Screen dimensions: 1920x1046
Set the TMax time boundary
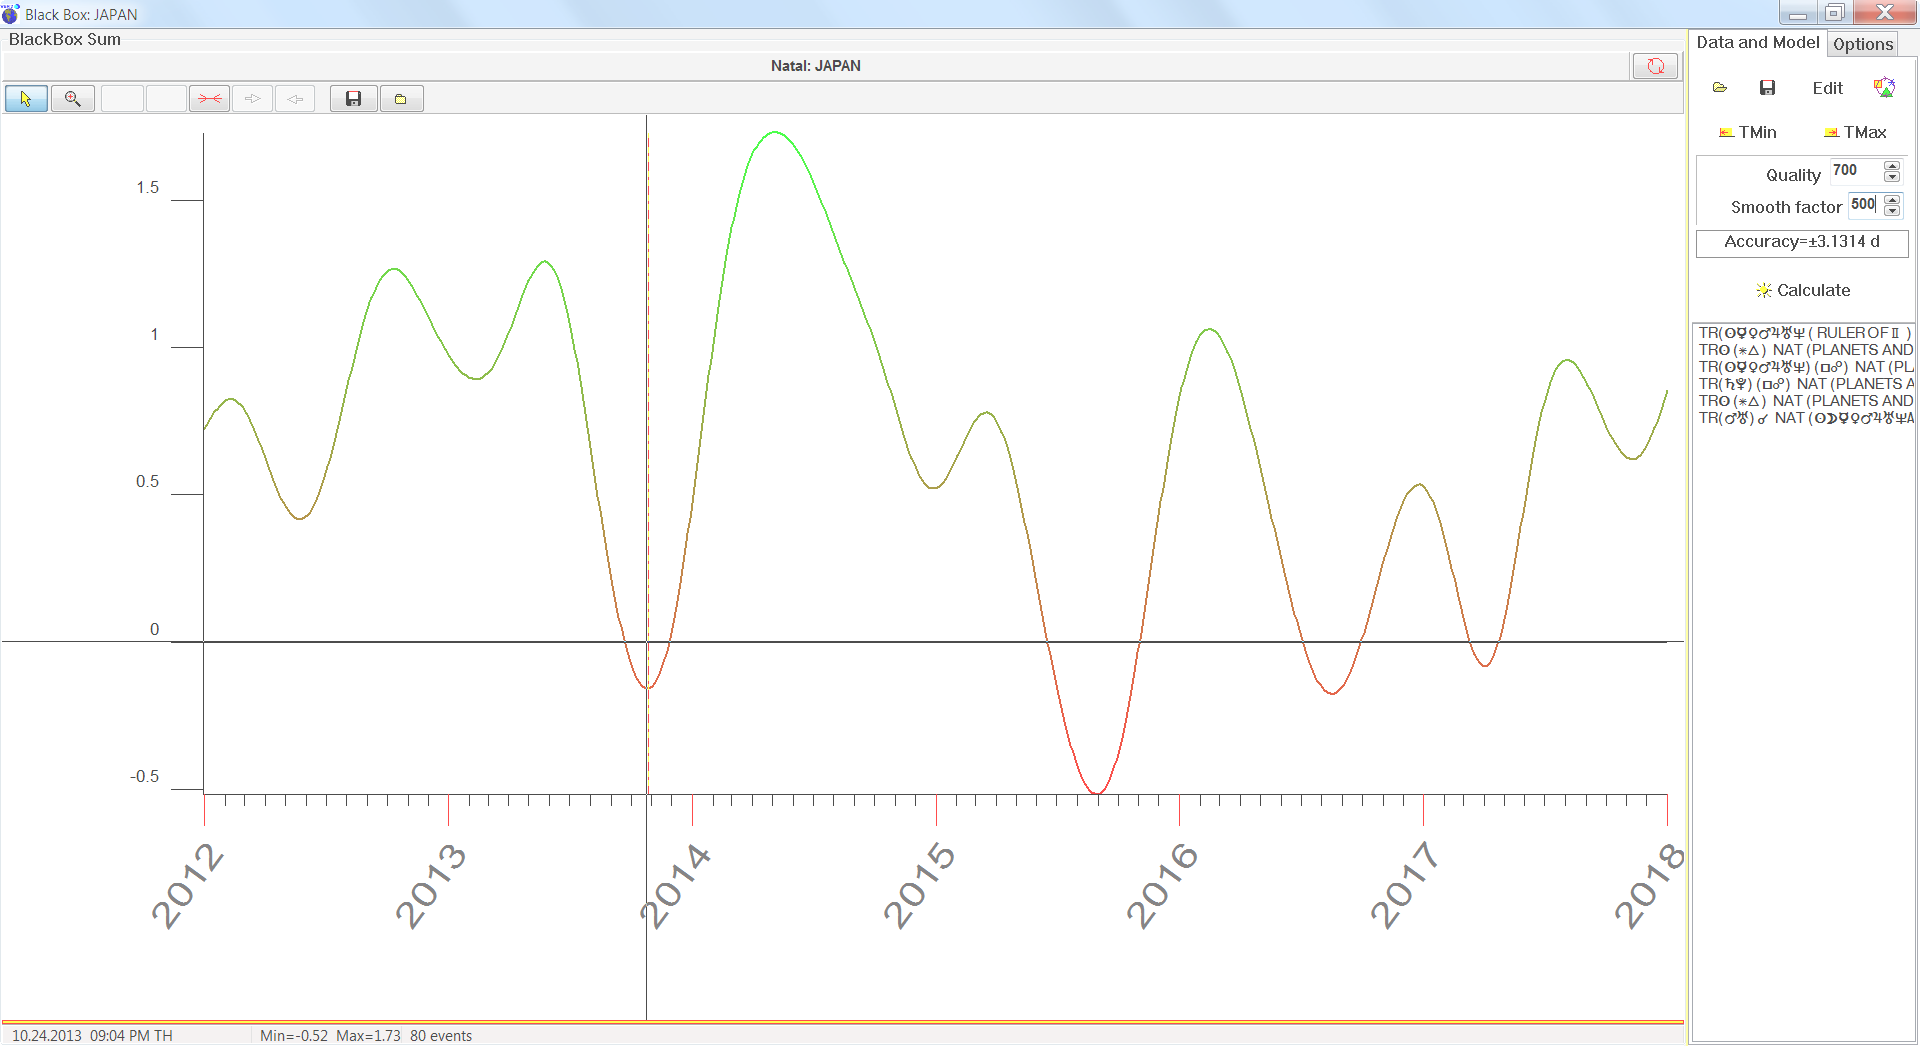click(1855, 132)
